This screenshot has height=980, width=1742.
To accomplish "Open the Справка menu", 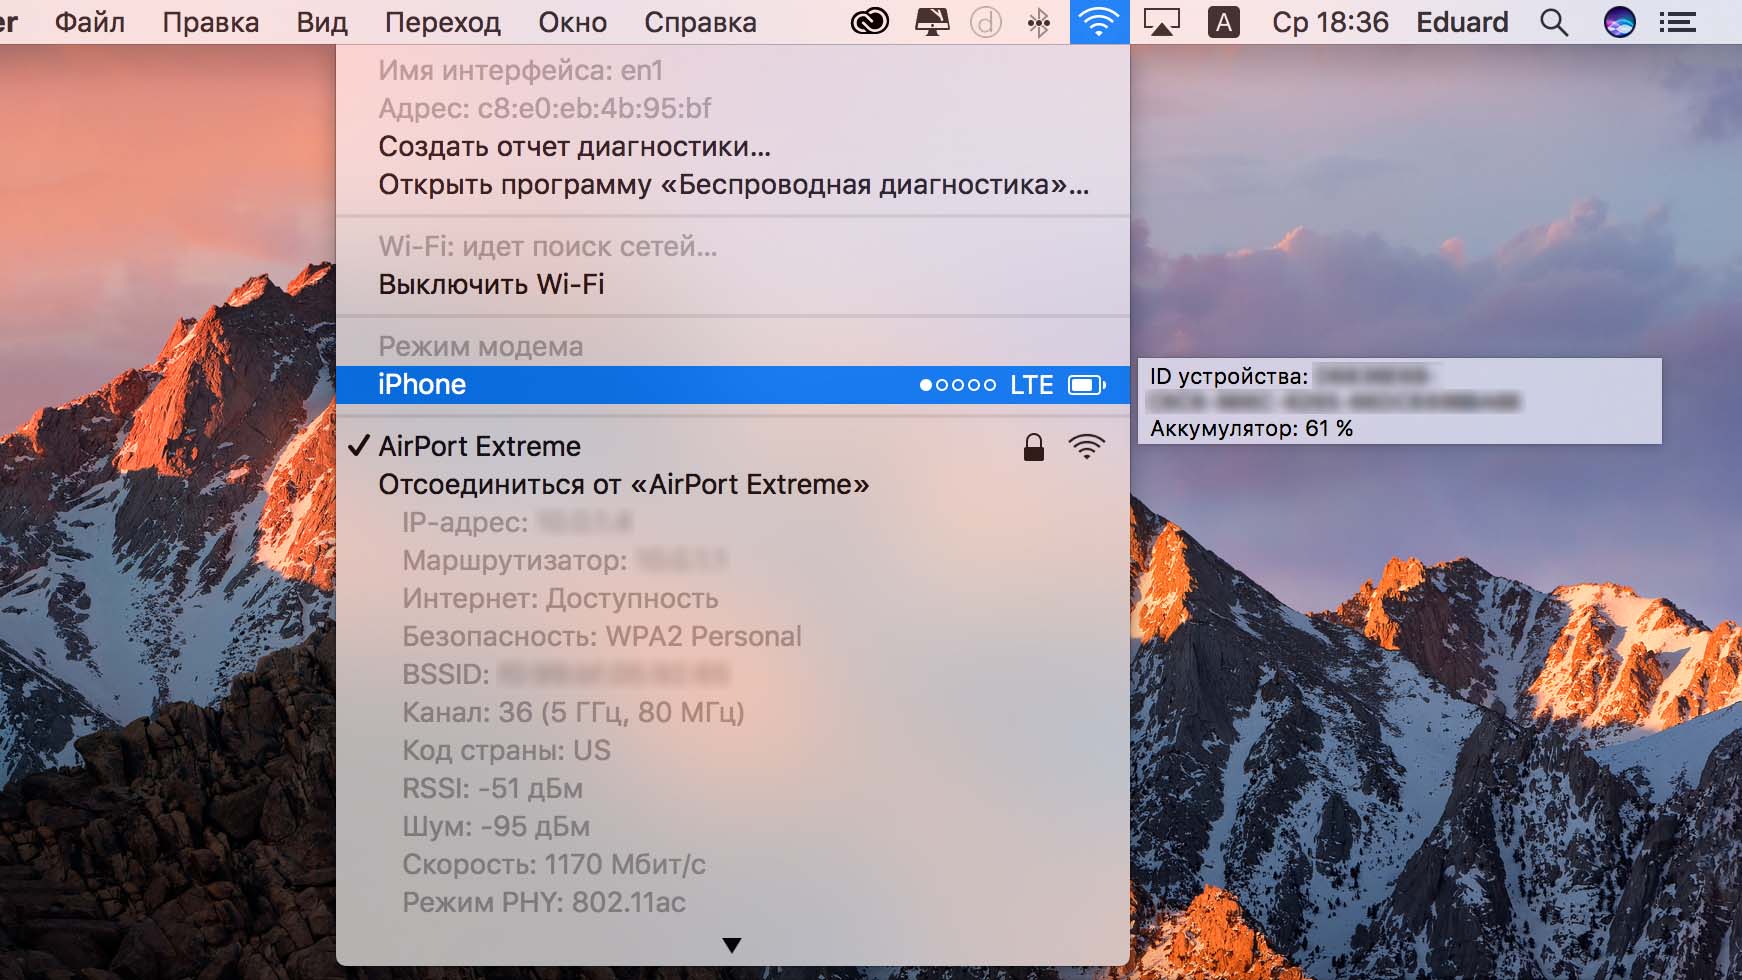I will point(701,22).
